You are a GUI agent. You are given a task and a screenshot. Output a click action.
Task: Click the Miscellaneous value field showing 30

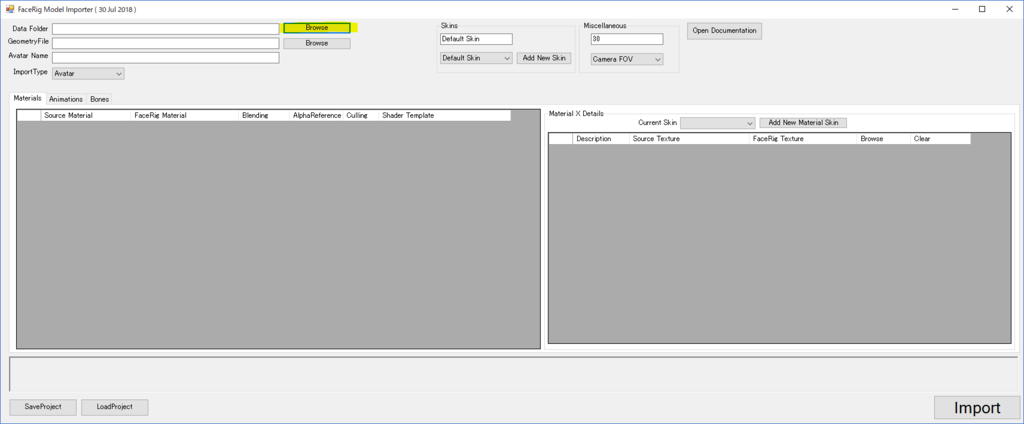pyautogui.click(x=627, y=39)
